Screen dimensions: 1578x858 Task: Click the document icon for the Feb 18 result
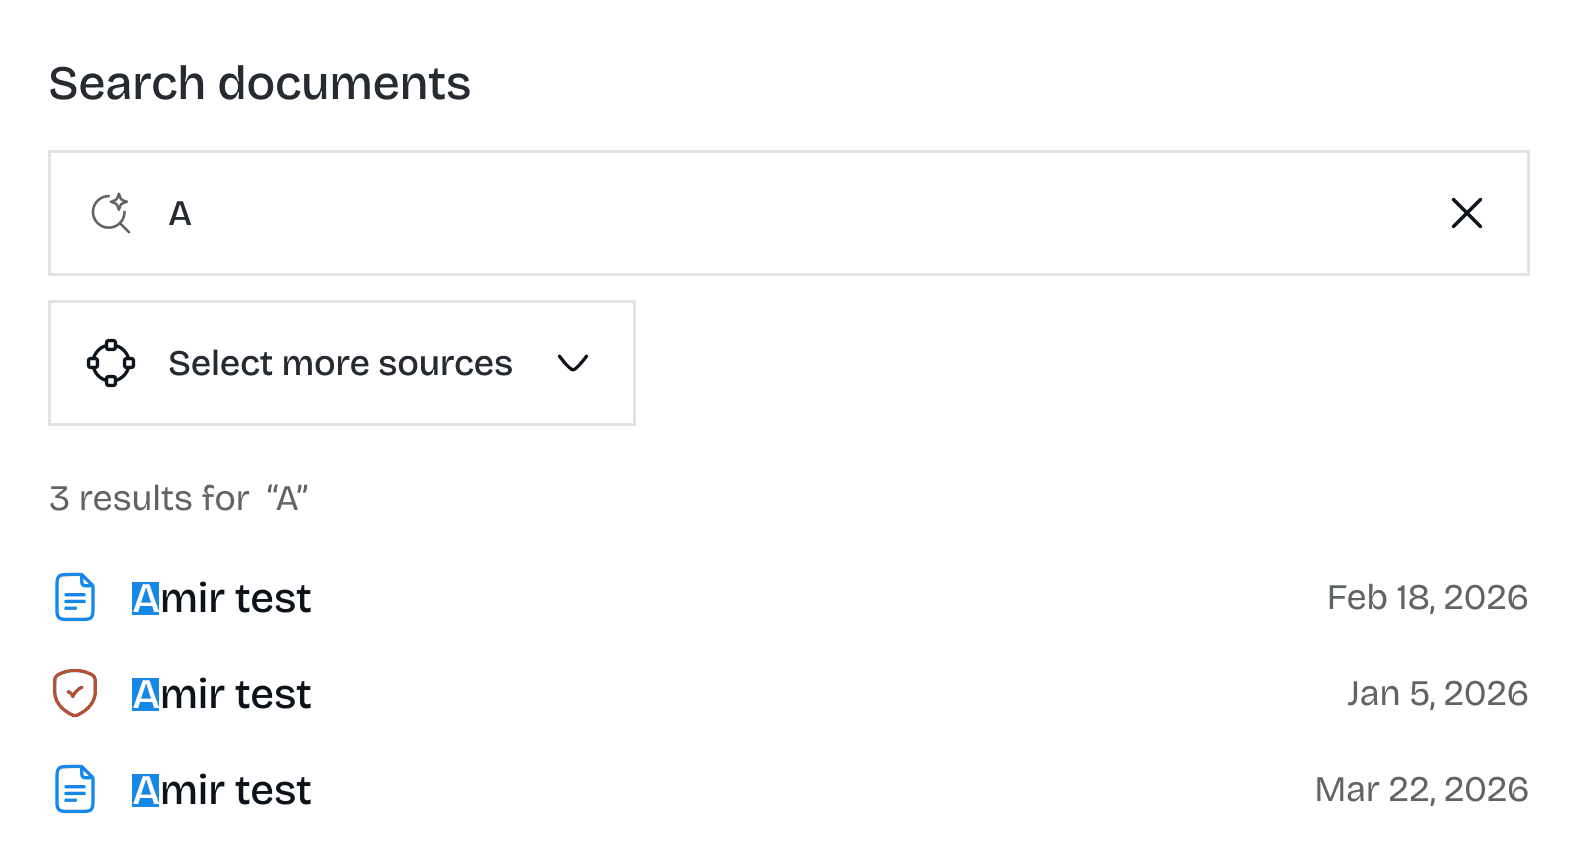click(75, 598)
